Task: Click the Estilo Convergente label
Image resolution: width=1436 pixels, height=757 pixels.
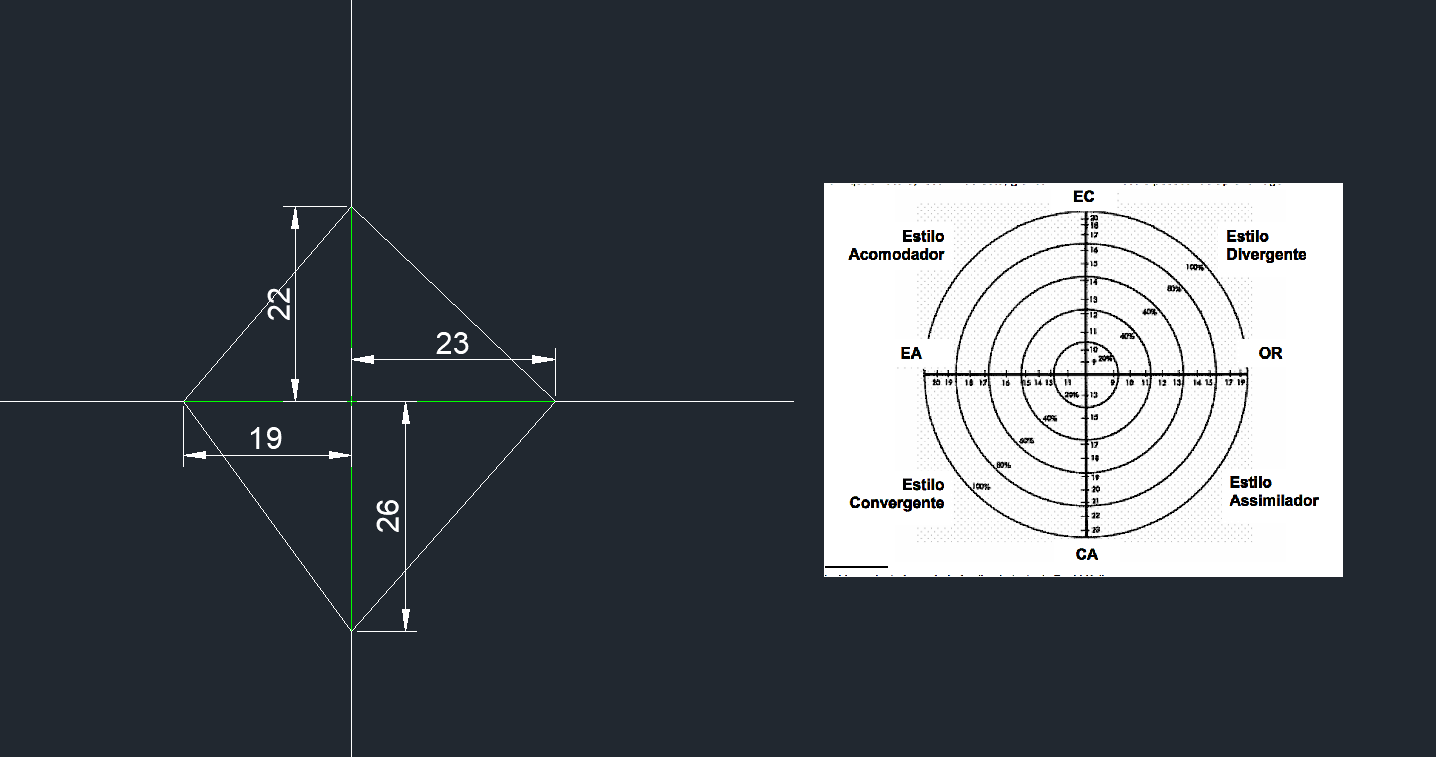Action: pos(897,493)
